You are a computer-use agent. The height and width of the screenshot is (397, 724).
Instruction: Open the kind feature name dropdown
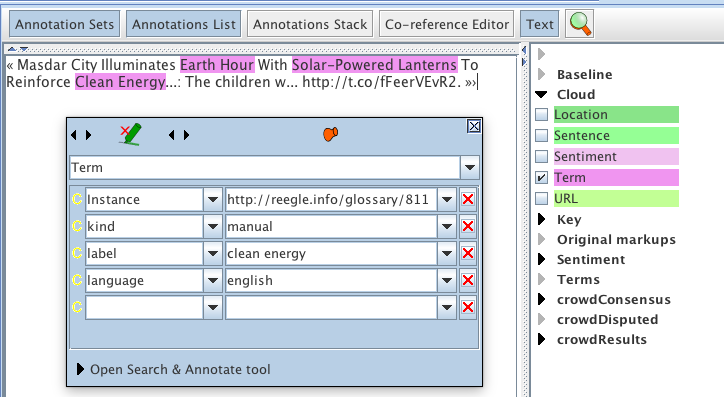[213, 226]
